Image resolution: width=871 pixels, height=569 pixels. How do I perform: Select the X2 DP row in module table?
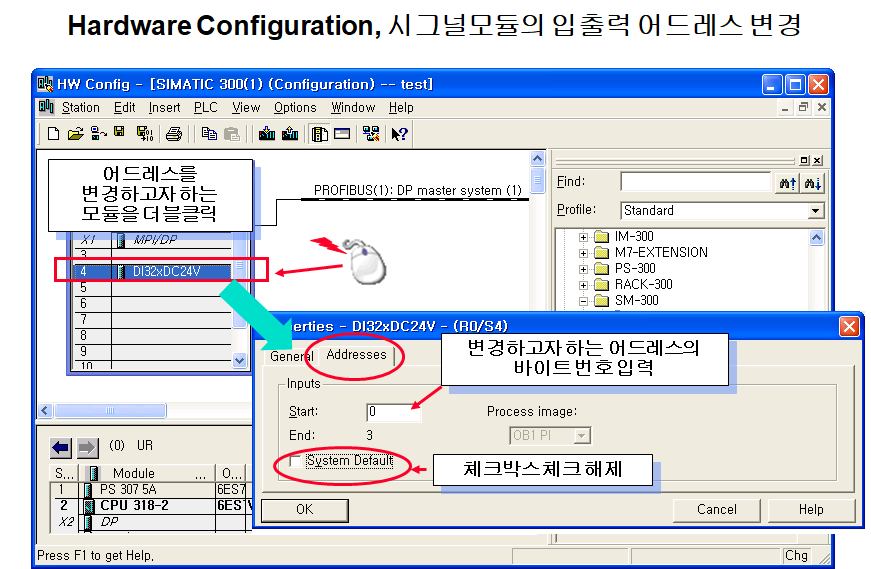coord(151,522)
